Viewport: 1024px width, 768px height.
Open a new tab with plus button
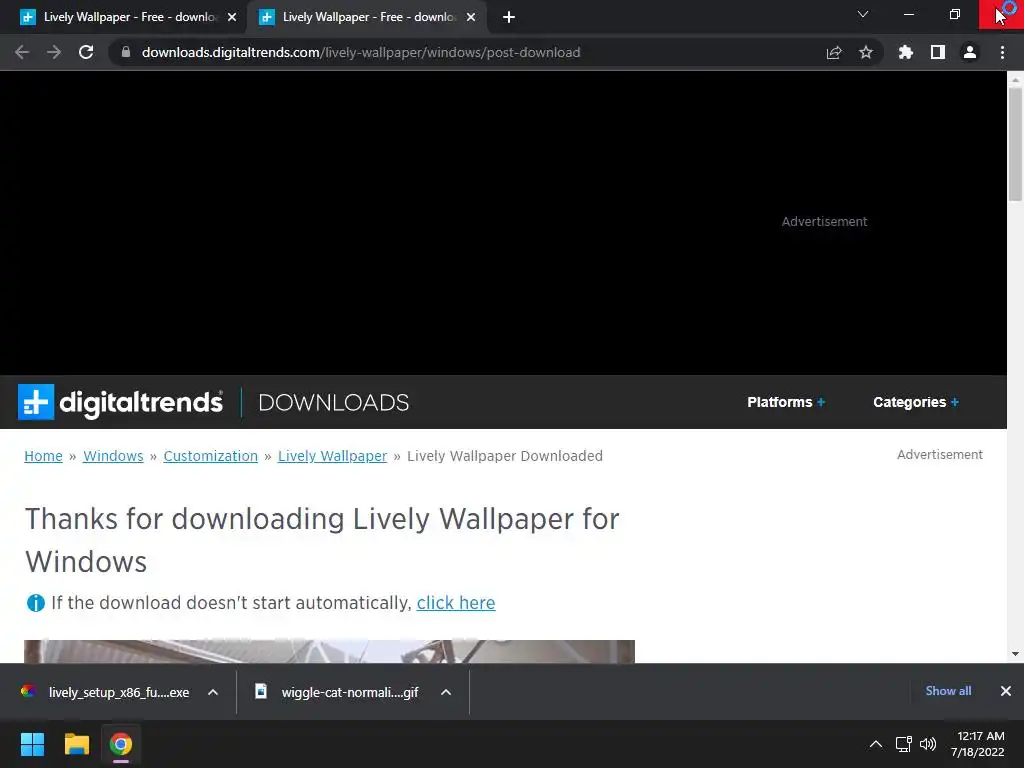509,17
